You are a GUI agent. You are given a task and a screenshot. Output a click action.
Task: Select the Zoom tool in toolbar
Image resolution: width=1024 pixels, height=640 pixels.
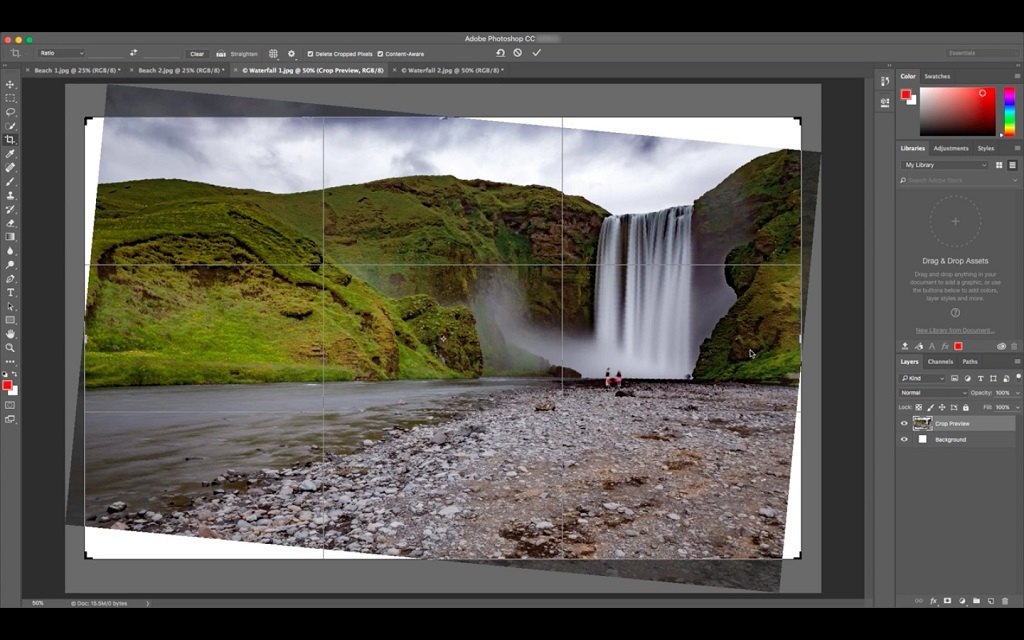pyautogui.click(x=10, y=347)
